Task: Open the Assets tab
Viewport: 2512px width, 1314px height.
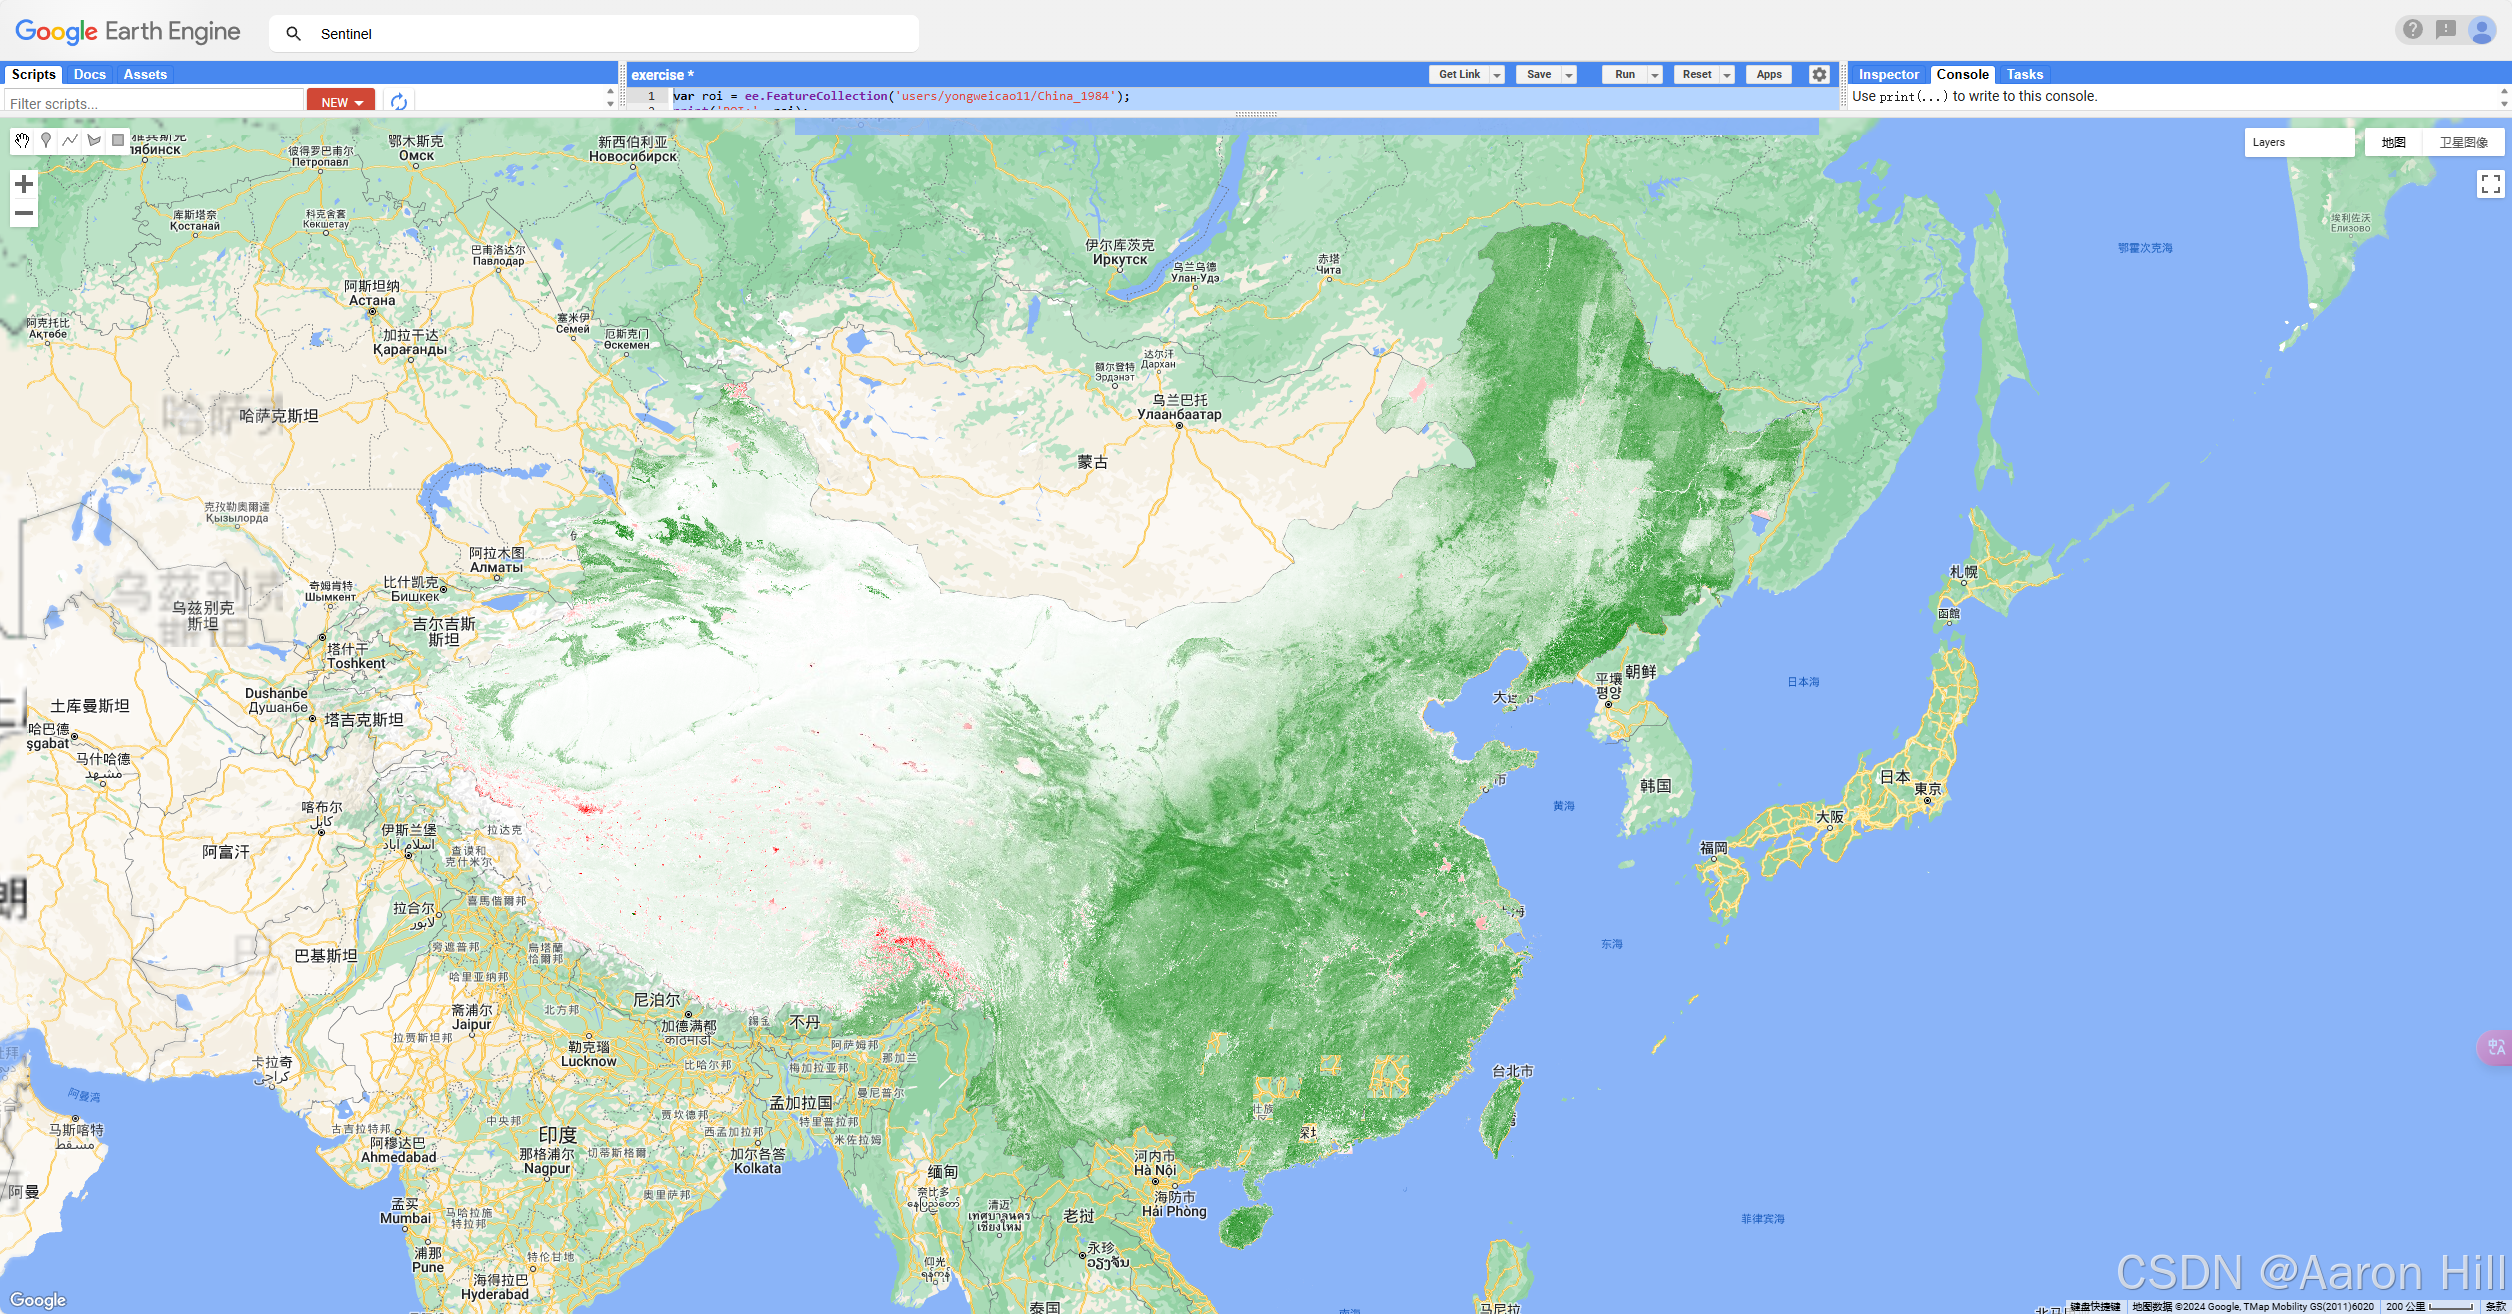Action: (x=145, y=75)
